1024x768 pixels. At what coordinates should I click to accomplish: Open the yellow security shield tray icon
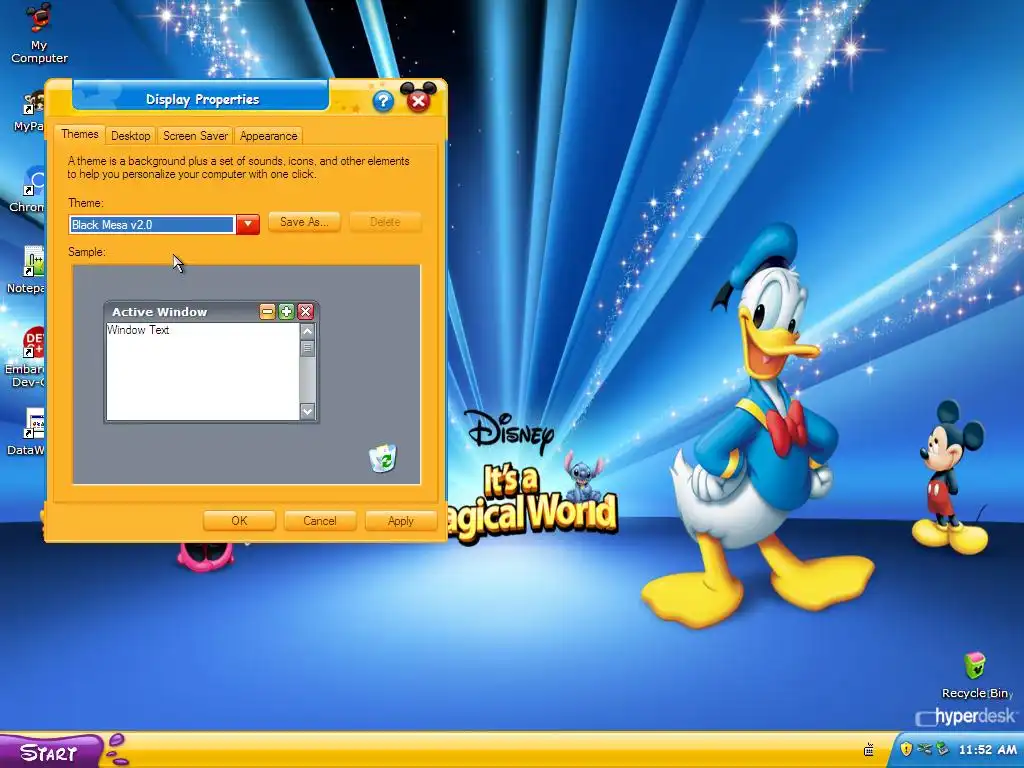(x=906, y=749)
